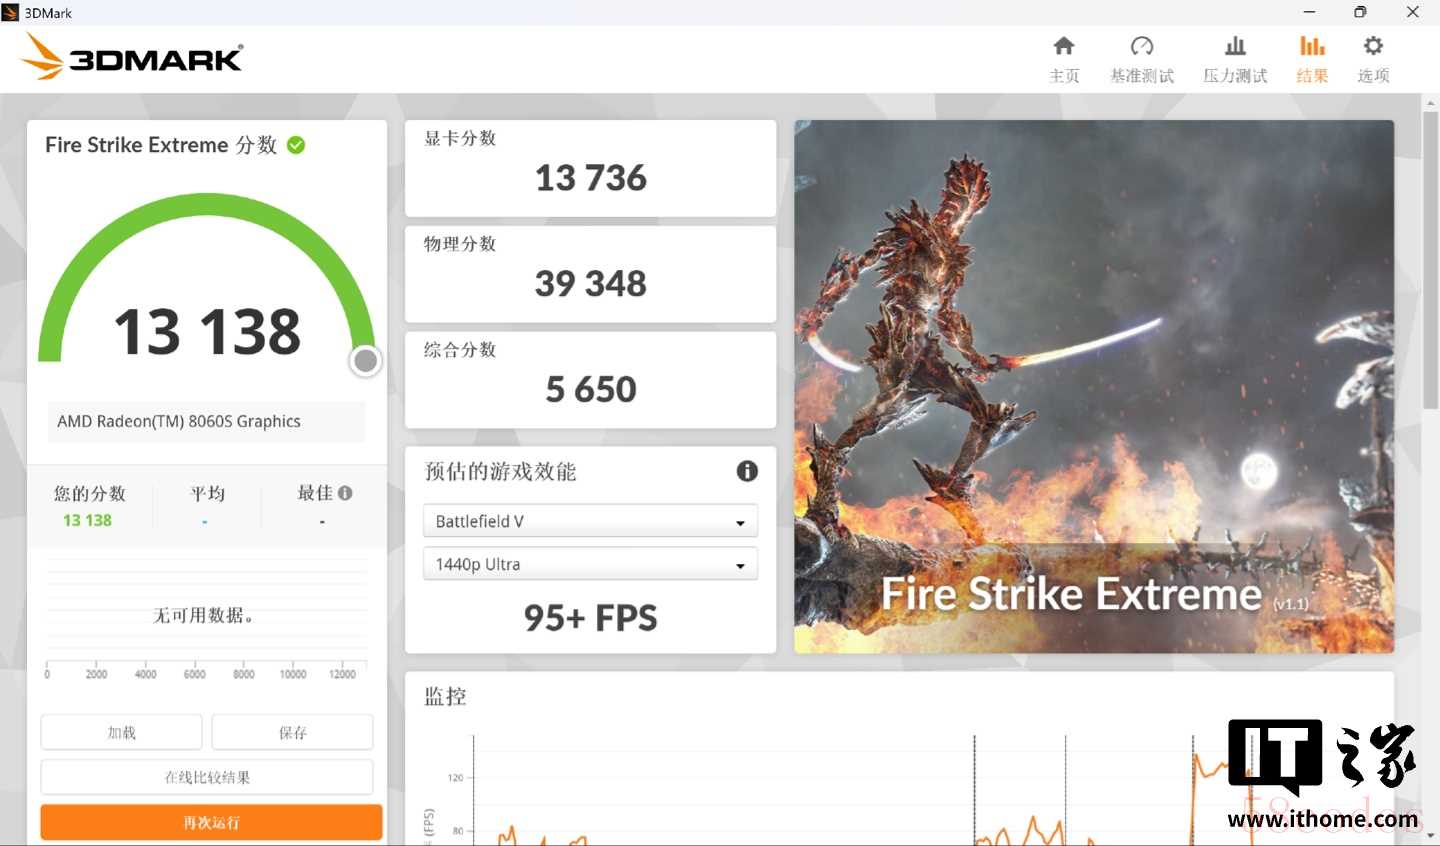The width and height of the screenshot is (1440, 846).
Task: Click the Fire Strike Extreme artwork thumbnail
Action: click(1093, 386)
